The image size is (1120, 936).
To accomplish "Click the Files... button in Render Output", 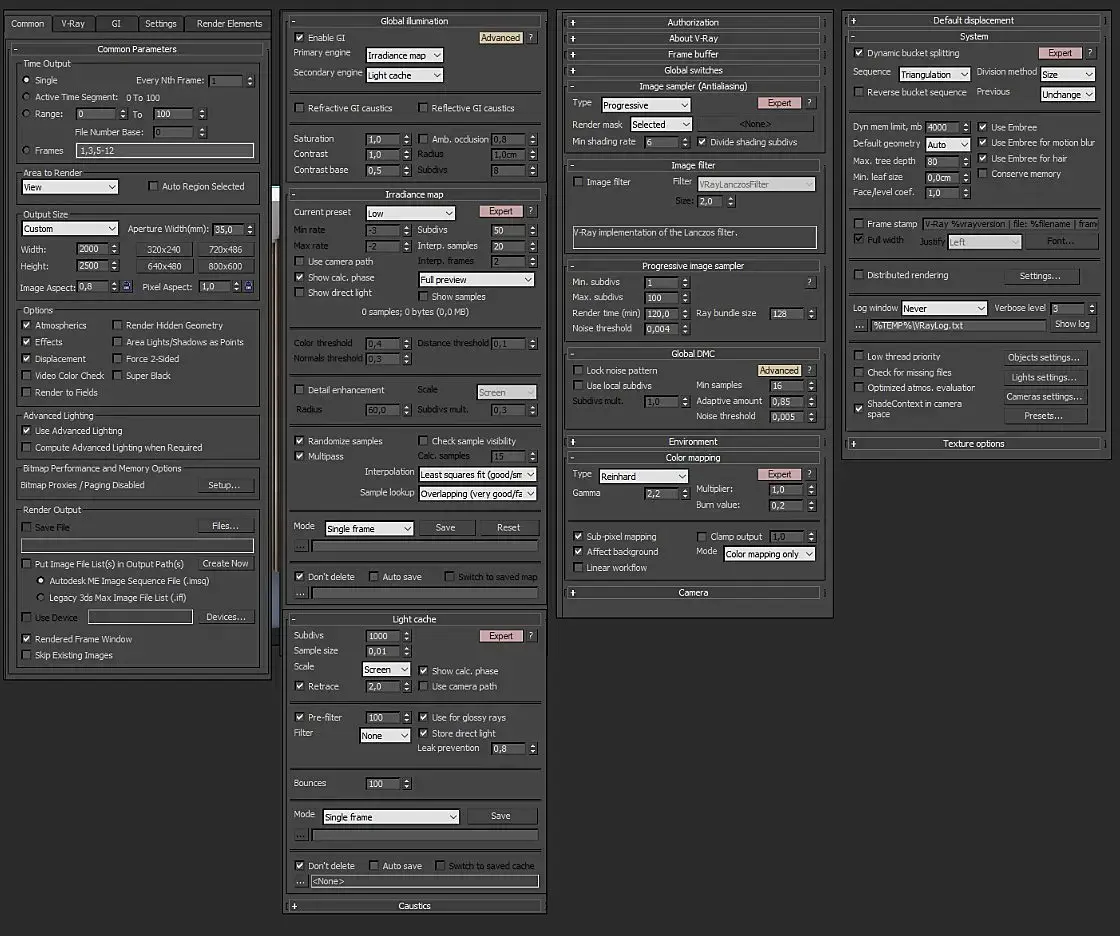I will point(226,526).
